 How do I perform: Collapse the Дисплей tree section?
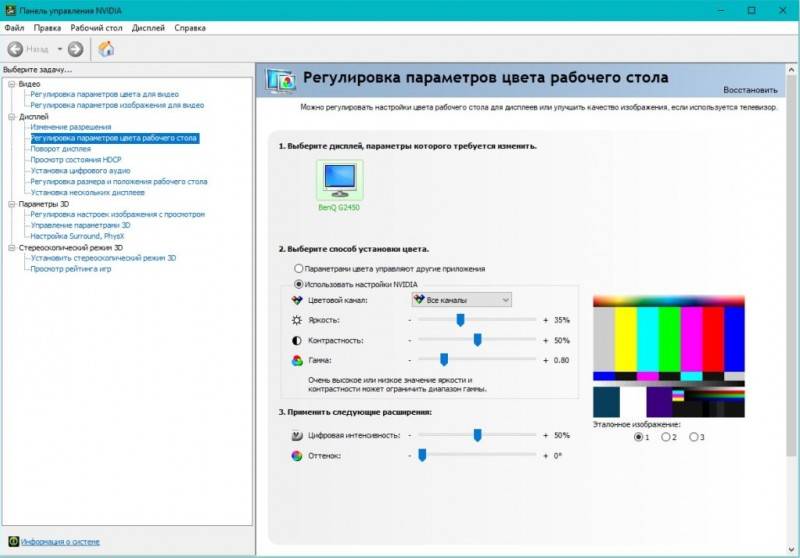12,117
